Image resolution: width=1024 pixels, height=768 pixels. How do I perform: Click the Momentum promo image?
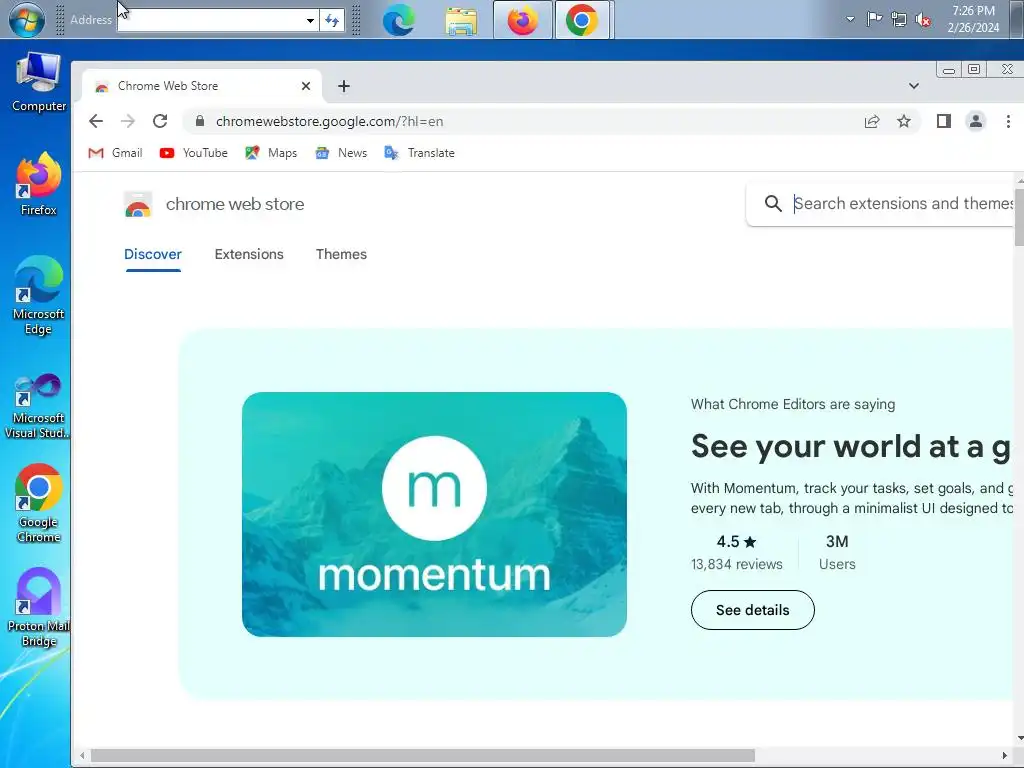coord(434,515)
